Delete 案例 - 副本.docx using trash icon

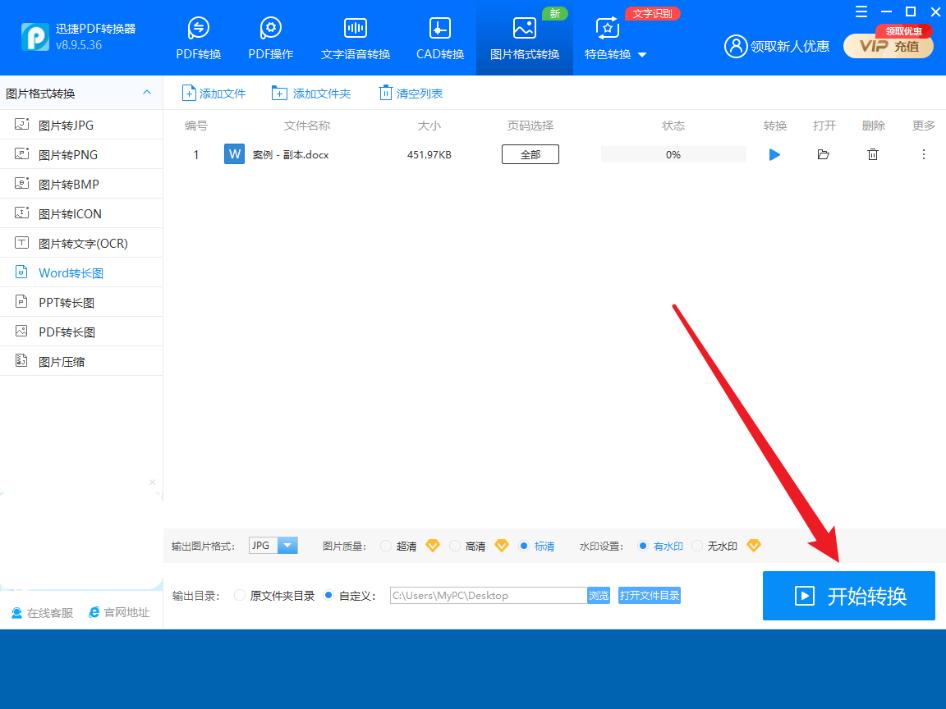[873, 155]
